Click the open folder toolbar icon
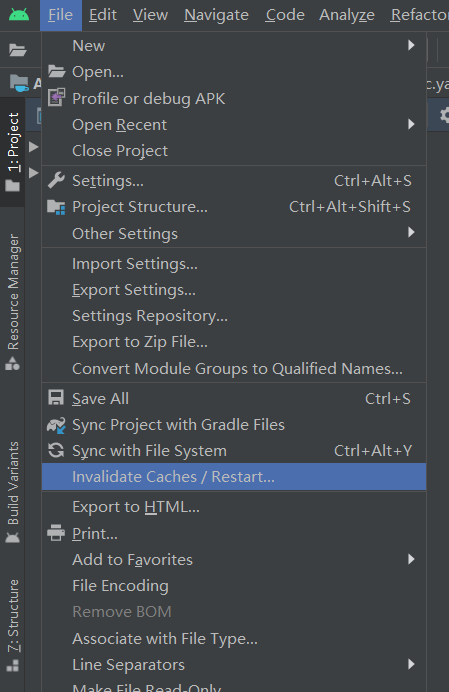The image size is (449, 692). (x=18, y=50)
